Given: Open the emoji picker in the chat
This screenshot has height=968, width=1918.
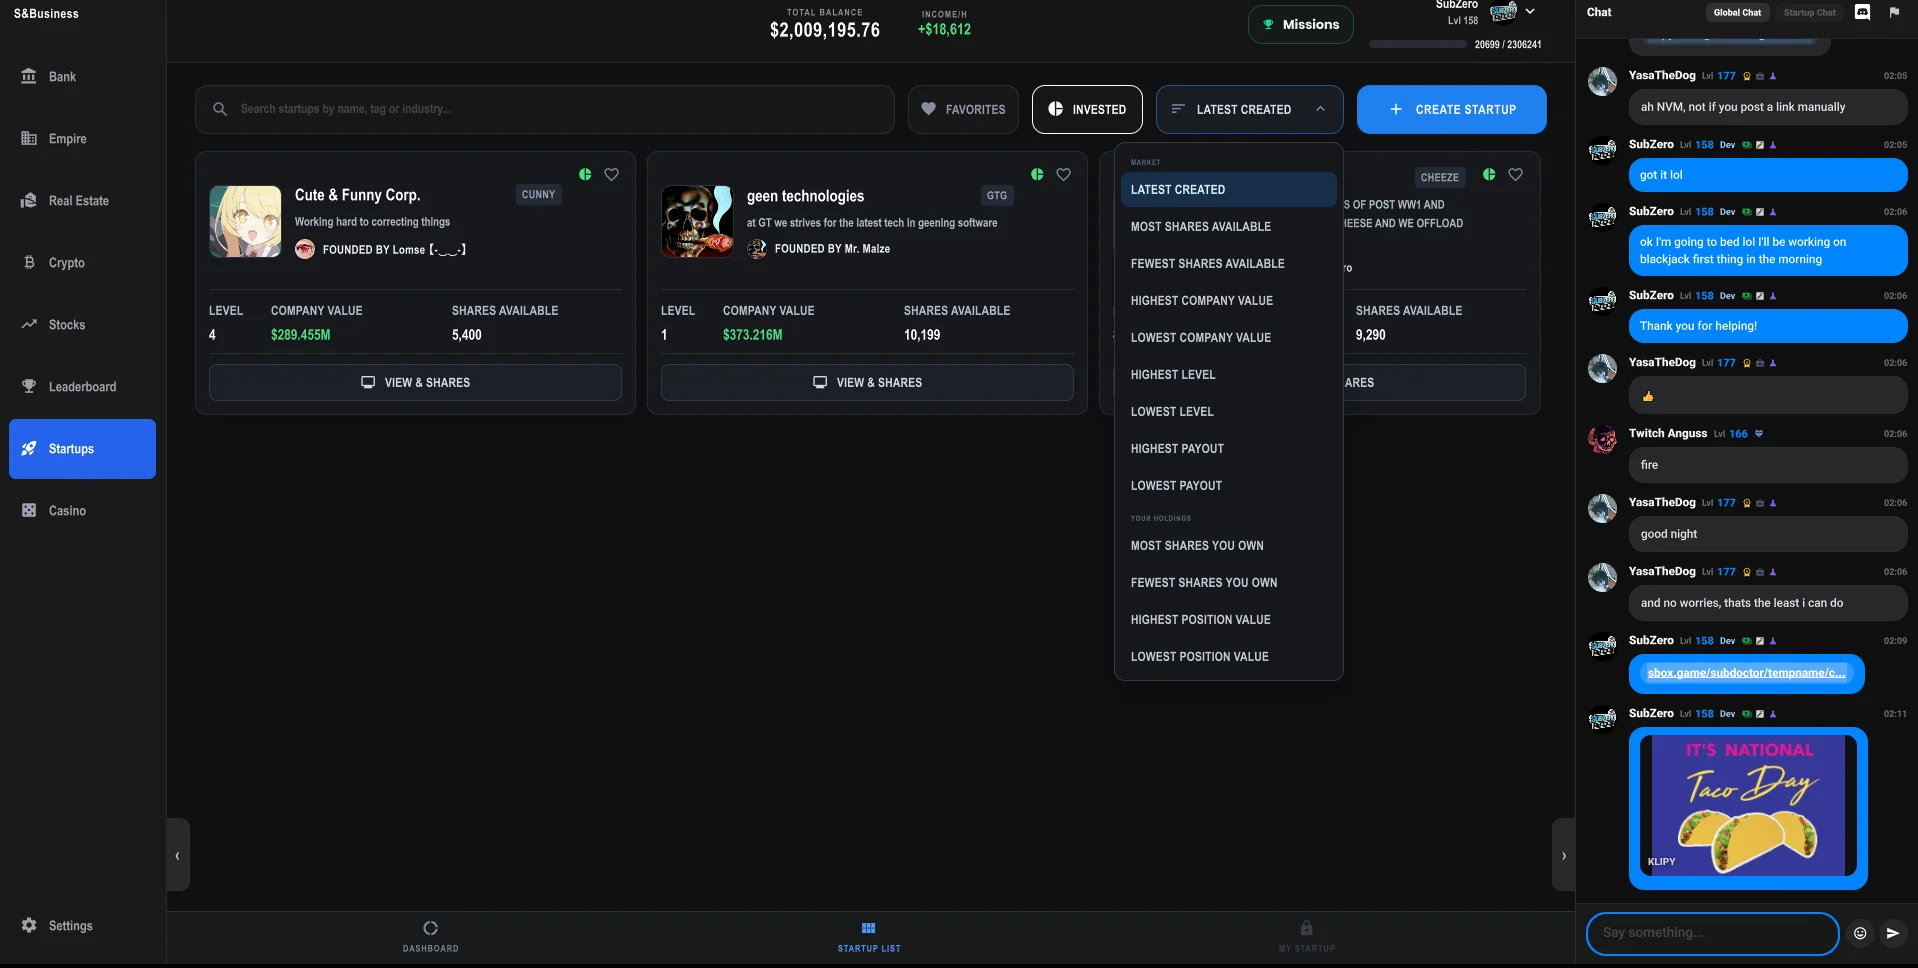Looking at the screenshot, I should tap(1860, 933).
